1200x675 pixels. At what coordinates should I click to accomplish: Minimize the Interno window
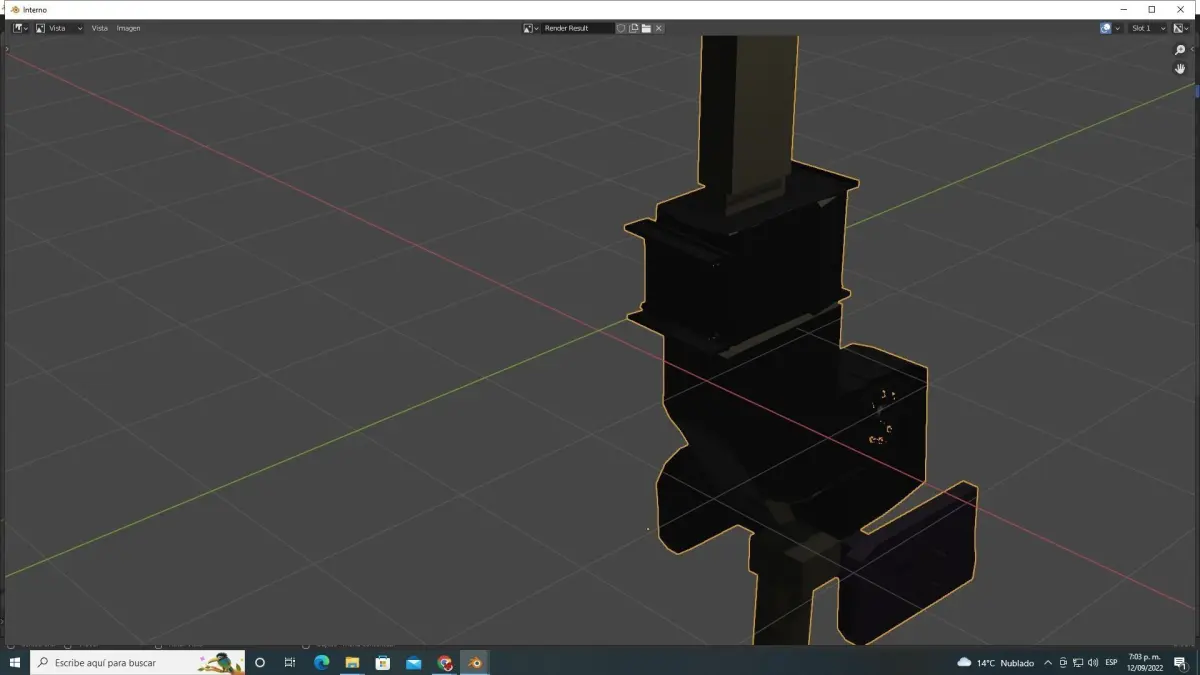[1124, 9]
